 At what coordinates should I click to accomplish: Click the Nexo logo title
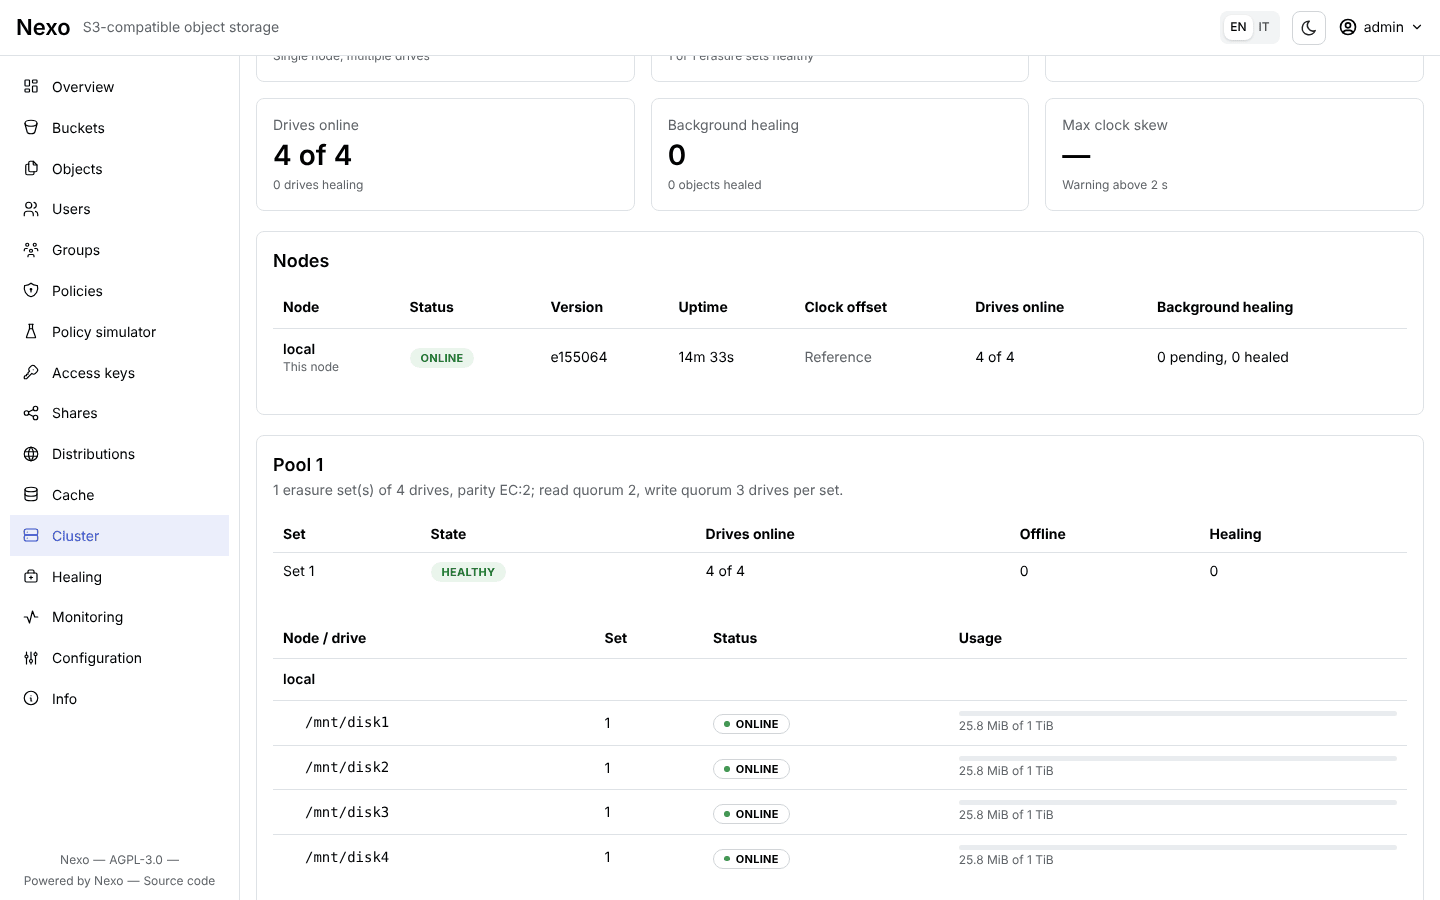[43, 27]
